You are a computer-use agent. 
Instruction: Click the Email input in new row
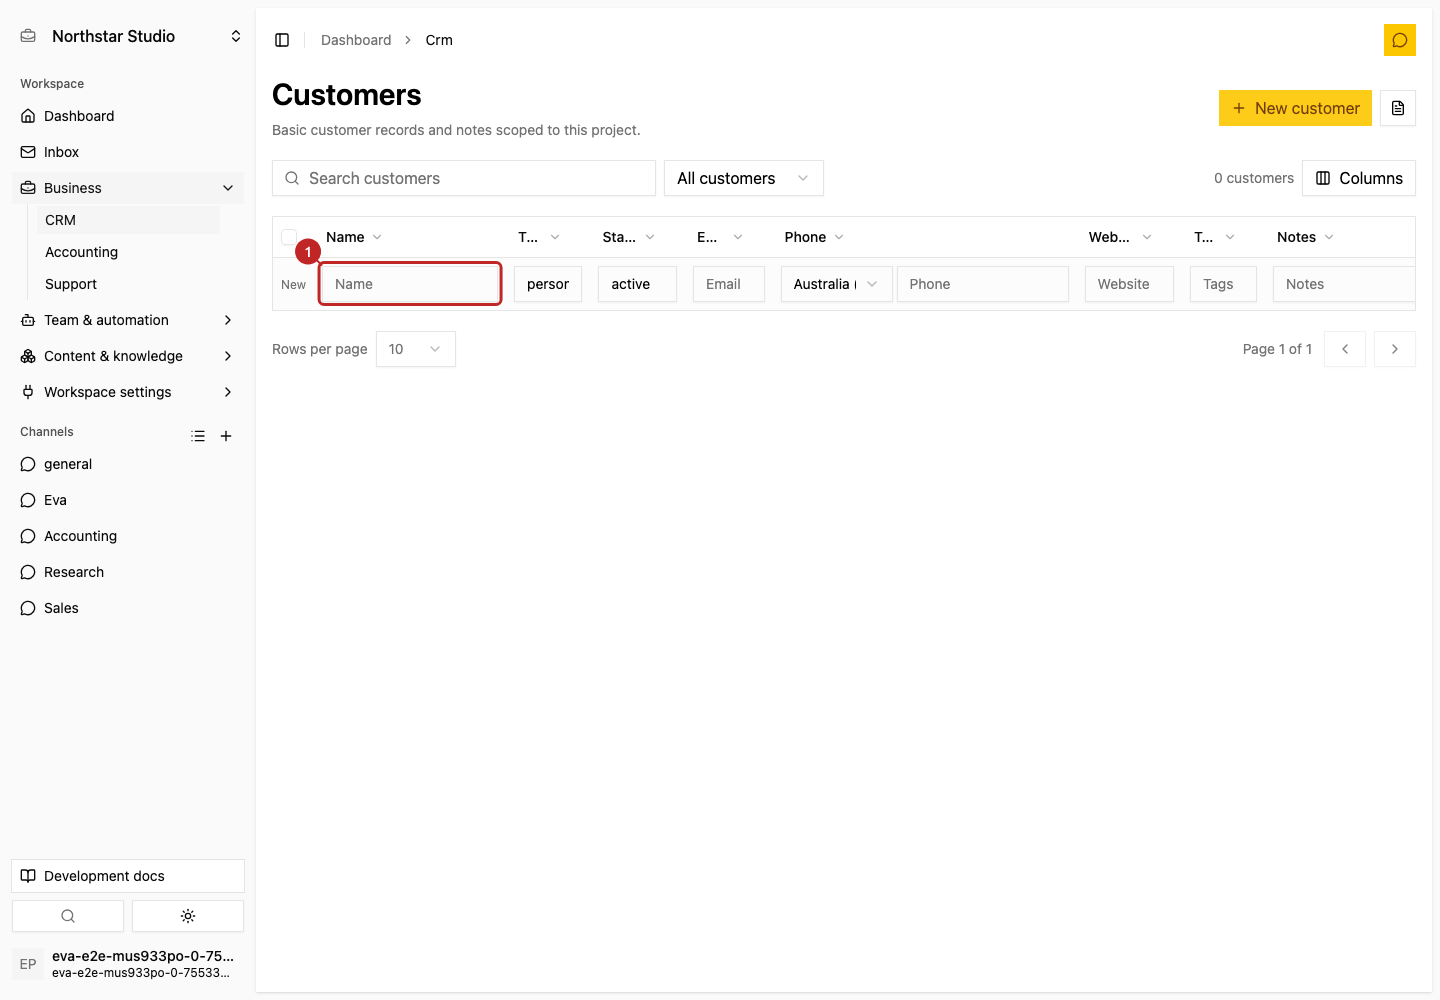[729, 284]
